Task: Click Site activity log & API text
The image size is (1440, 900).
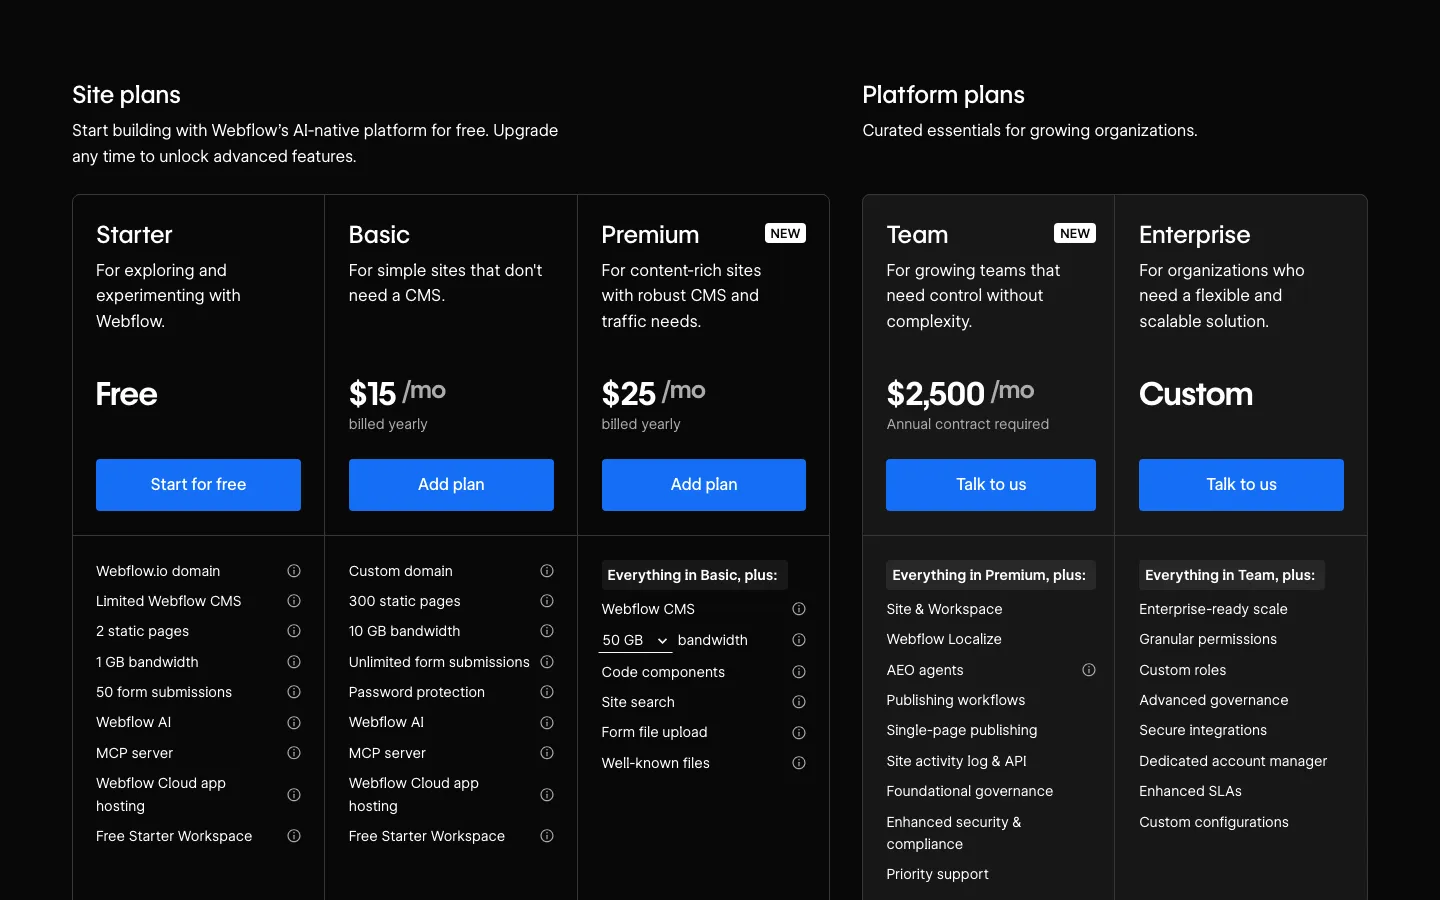Action: pos(956,761)
